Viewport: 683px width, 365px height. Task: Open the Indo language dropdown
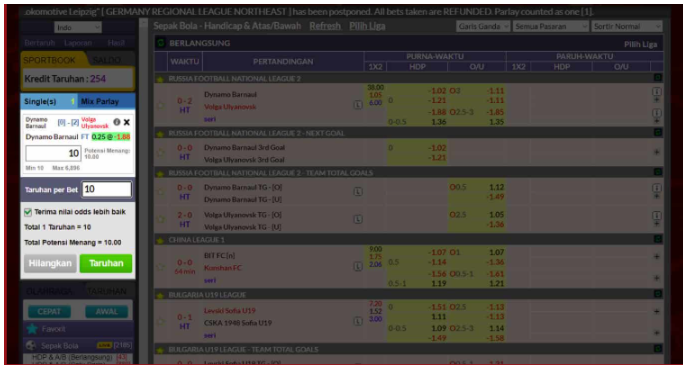[78, 27]
